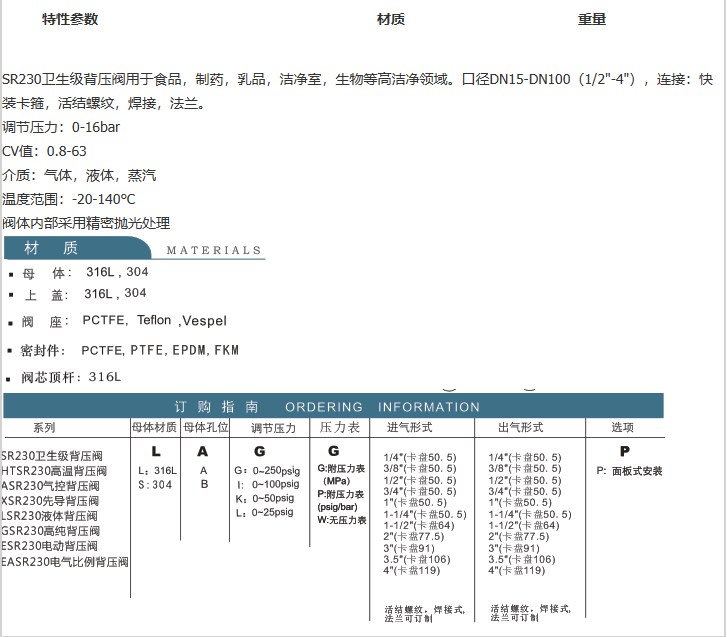Open the 特性参数 tab

[70, 19]
